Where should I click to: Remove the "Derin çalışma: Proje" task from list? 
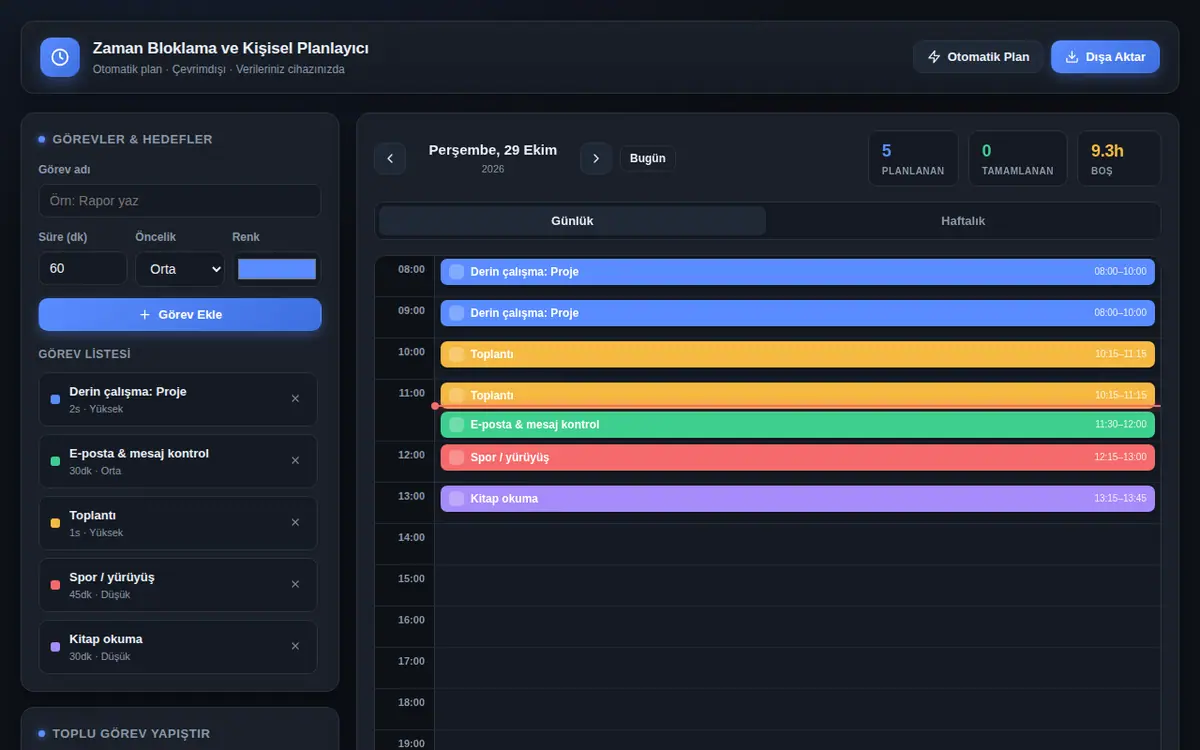[295, 399]
